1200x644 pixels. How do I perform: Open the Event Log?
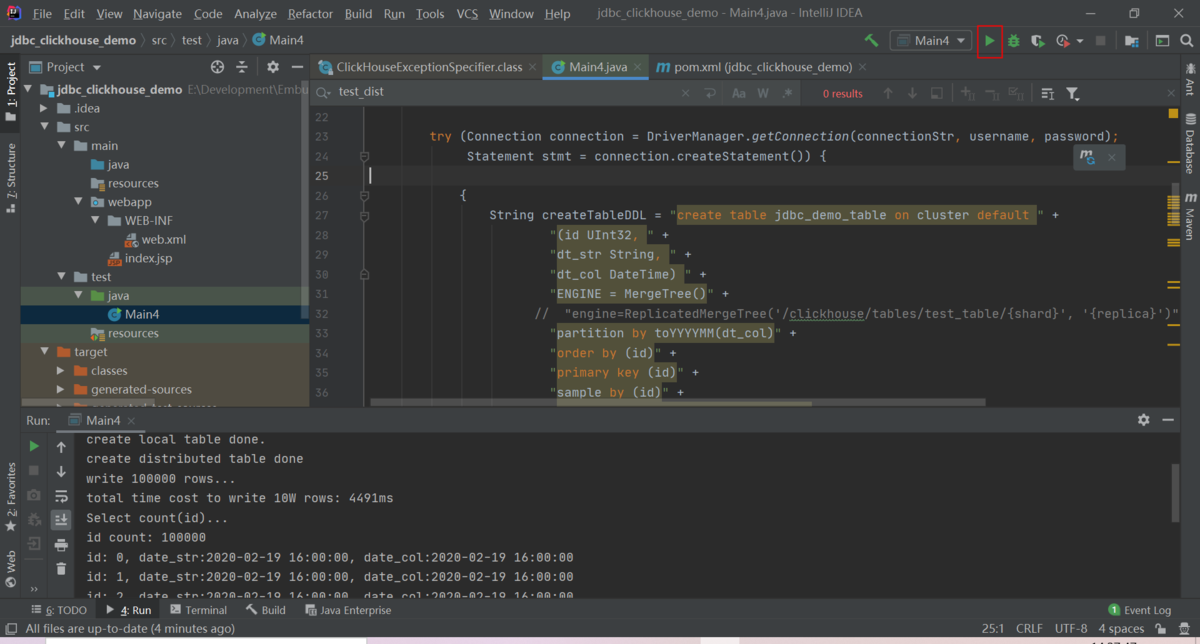[x=1140, y=610]
